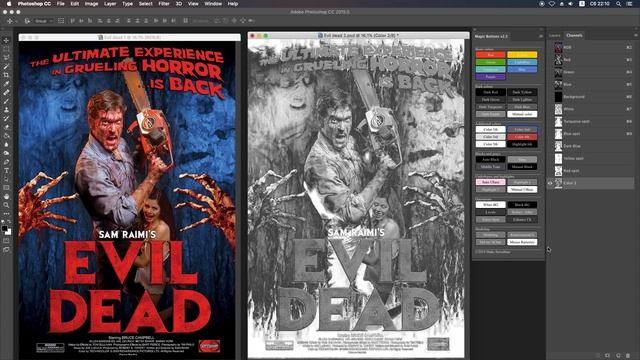Viewport: 640px width, 360px height.
Task: Click the Yellow button in Magic Buttons
Action: (x=522, y=55)
